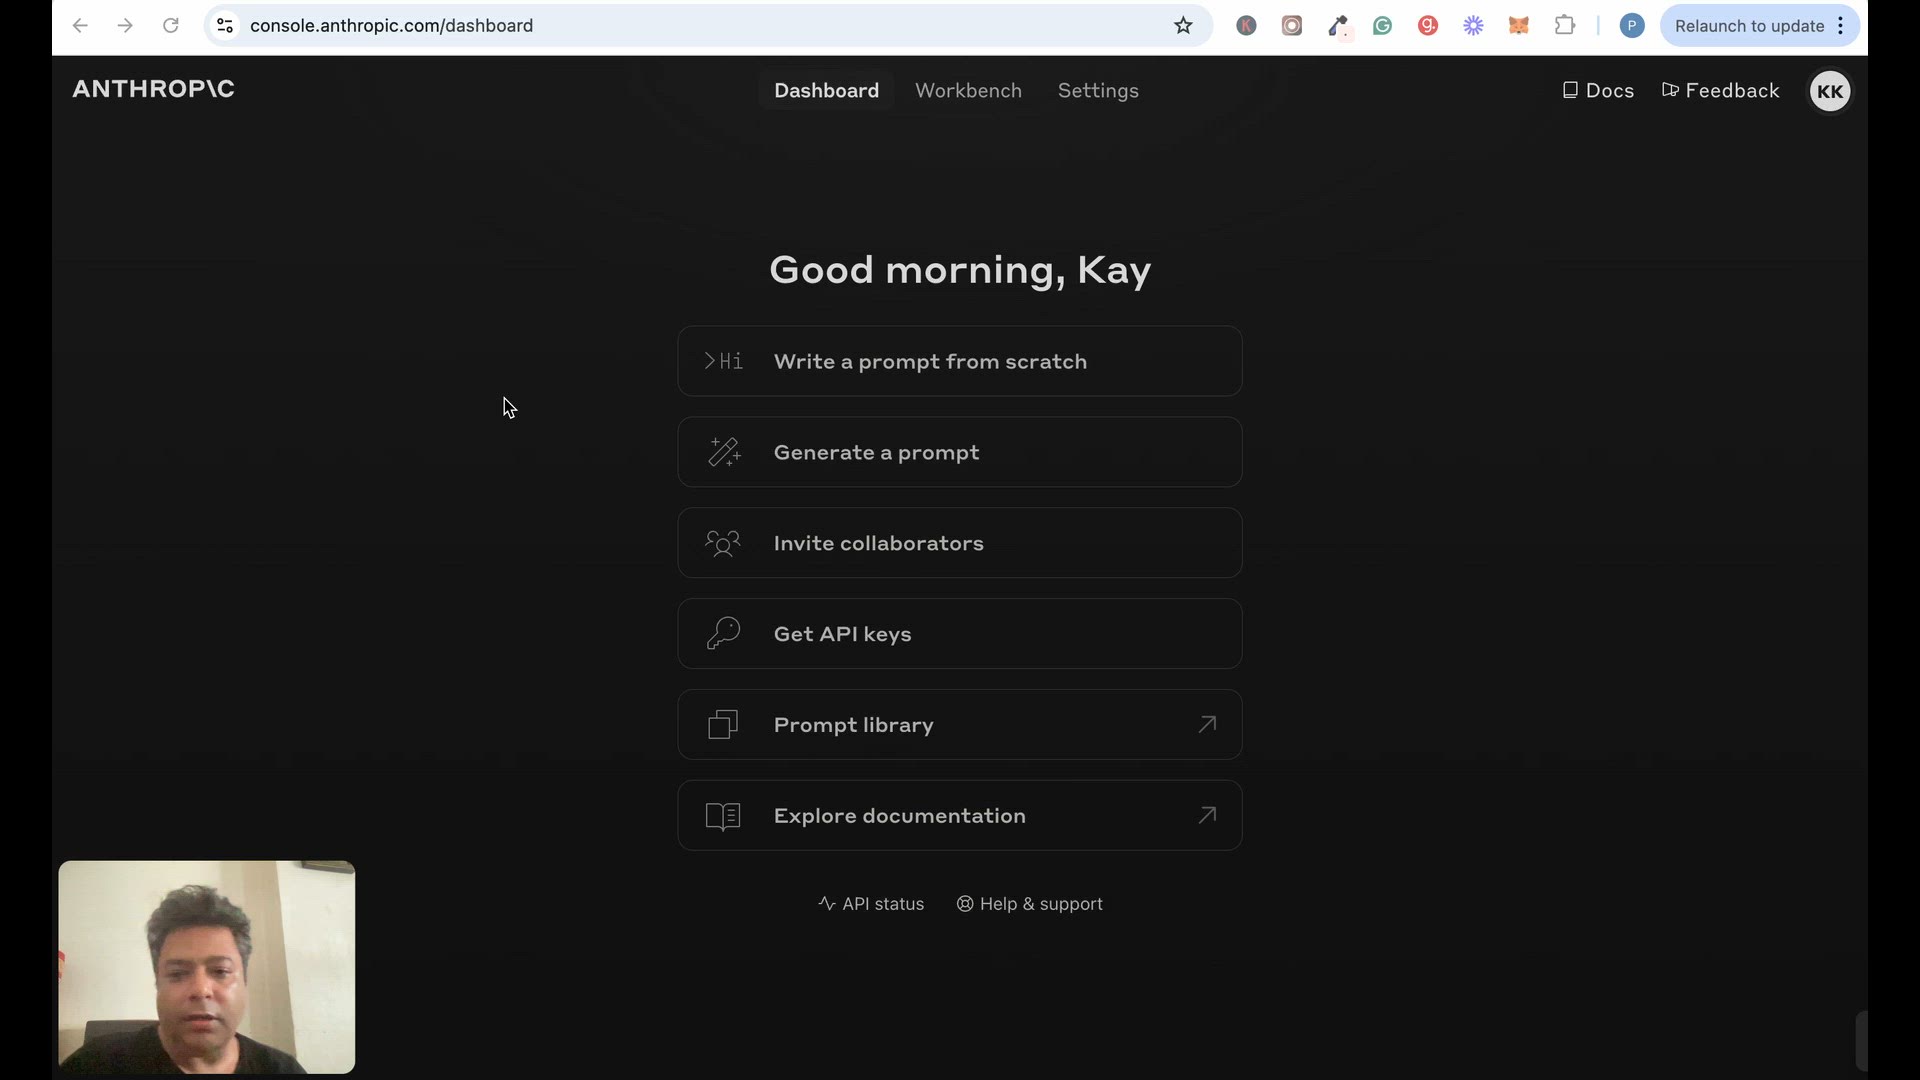This screenshot has height=1080, width=1920.
Task: Click the magic wand generate icon
Action: point(724,452)
